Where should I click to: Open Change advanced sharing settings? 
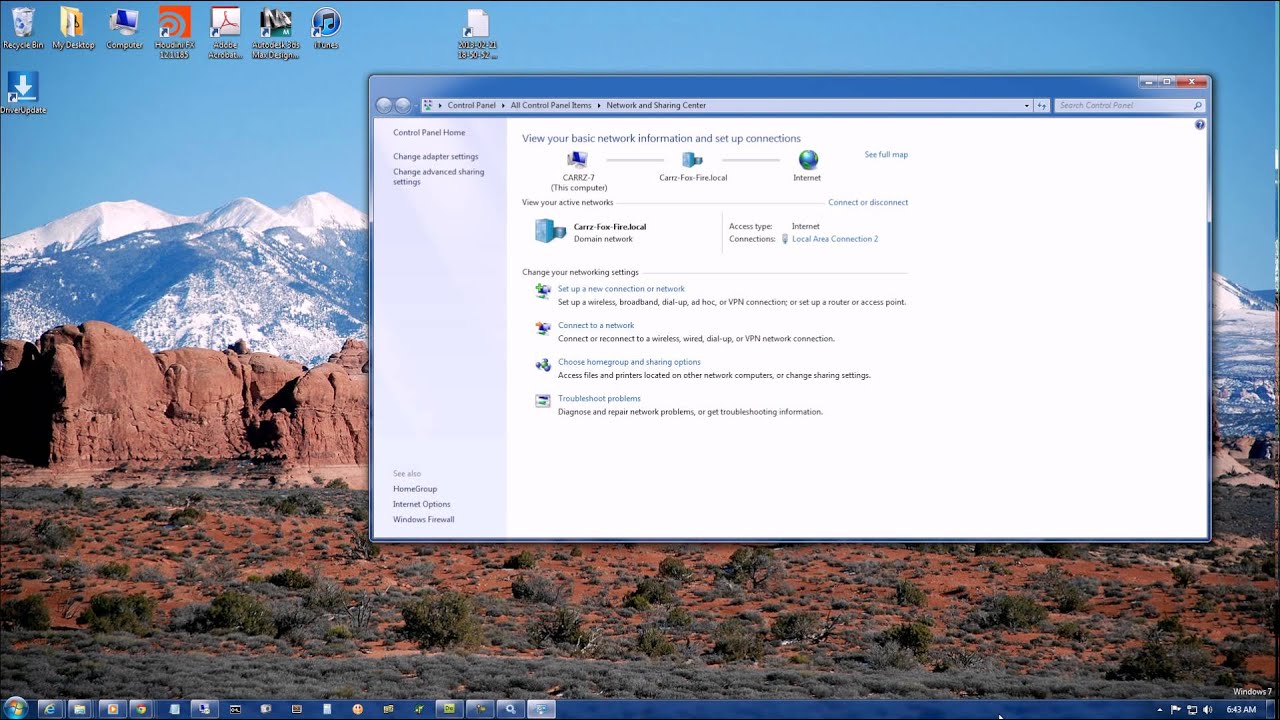tap(439, 177)
